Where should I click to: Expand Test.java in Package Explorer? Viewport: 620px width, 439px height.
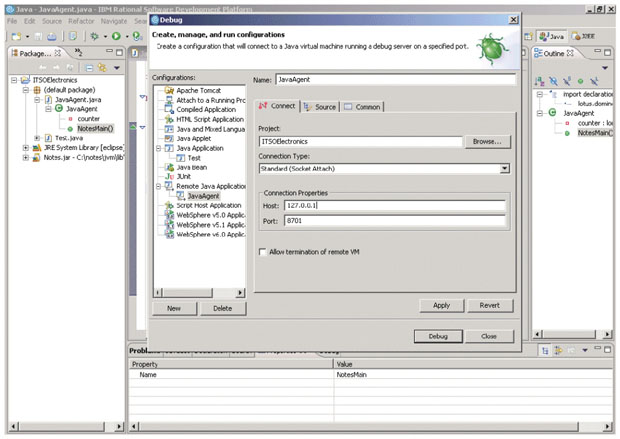37,138
